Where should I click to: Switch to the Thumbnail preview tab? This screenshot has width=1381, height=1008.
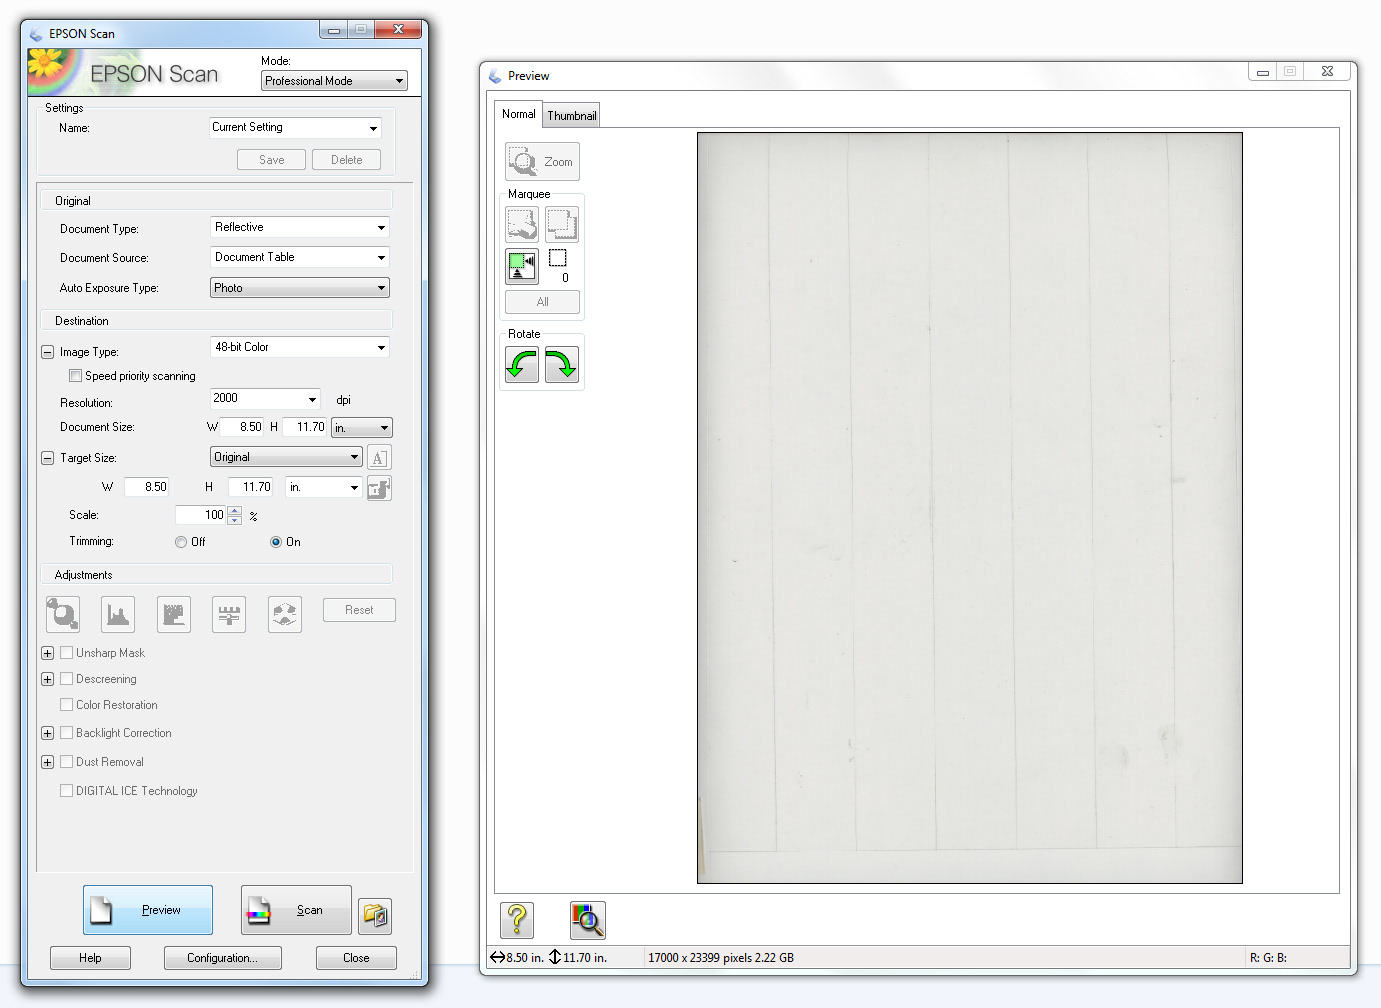571,116
